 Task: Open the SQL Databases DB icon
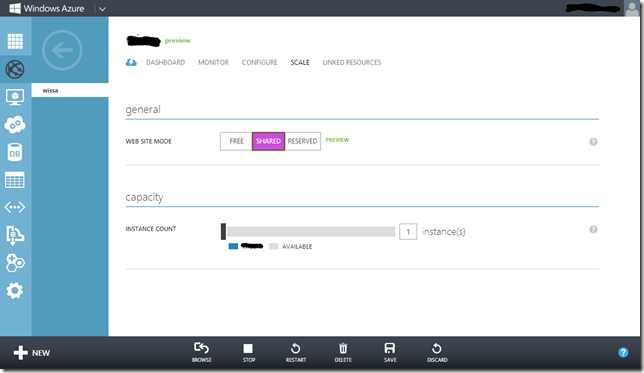point(15,152)
